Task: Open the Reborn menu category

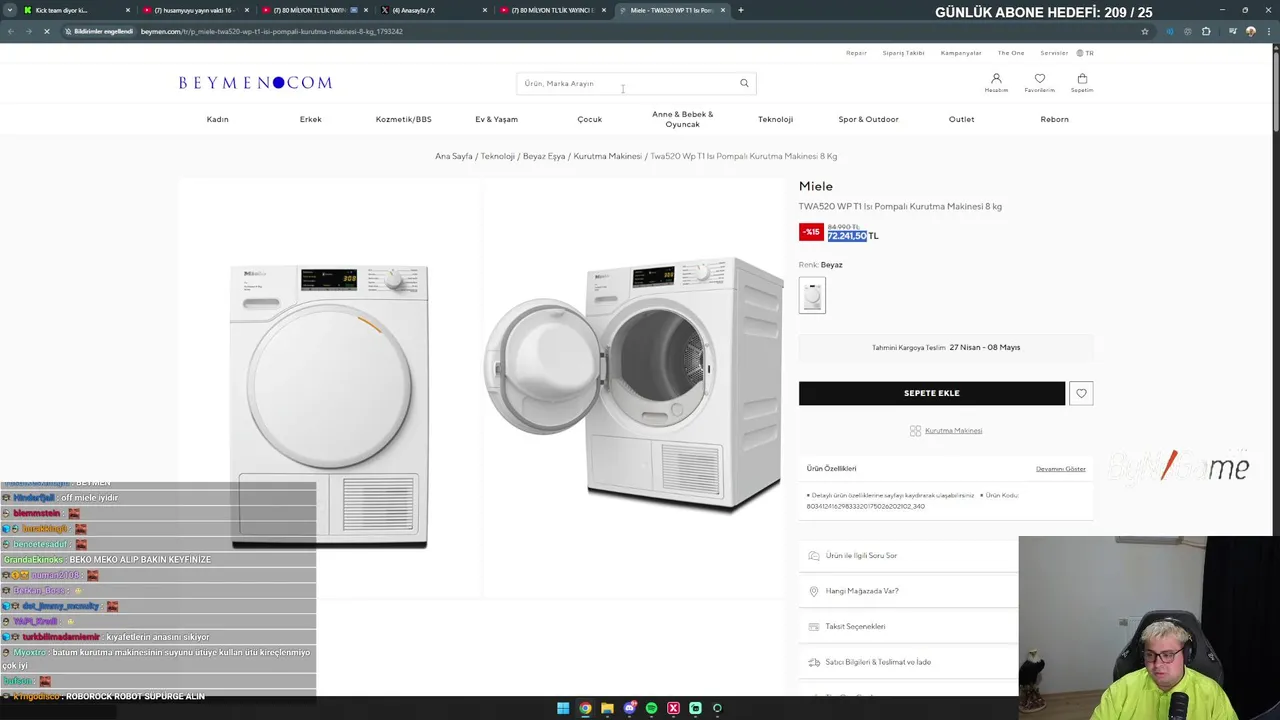Action: (1055, 119)
